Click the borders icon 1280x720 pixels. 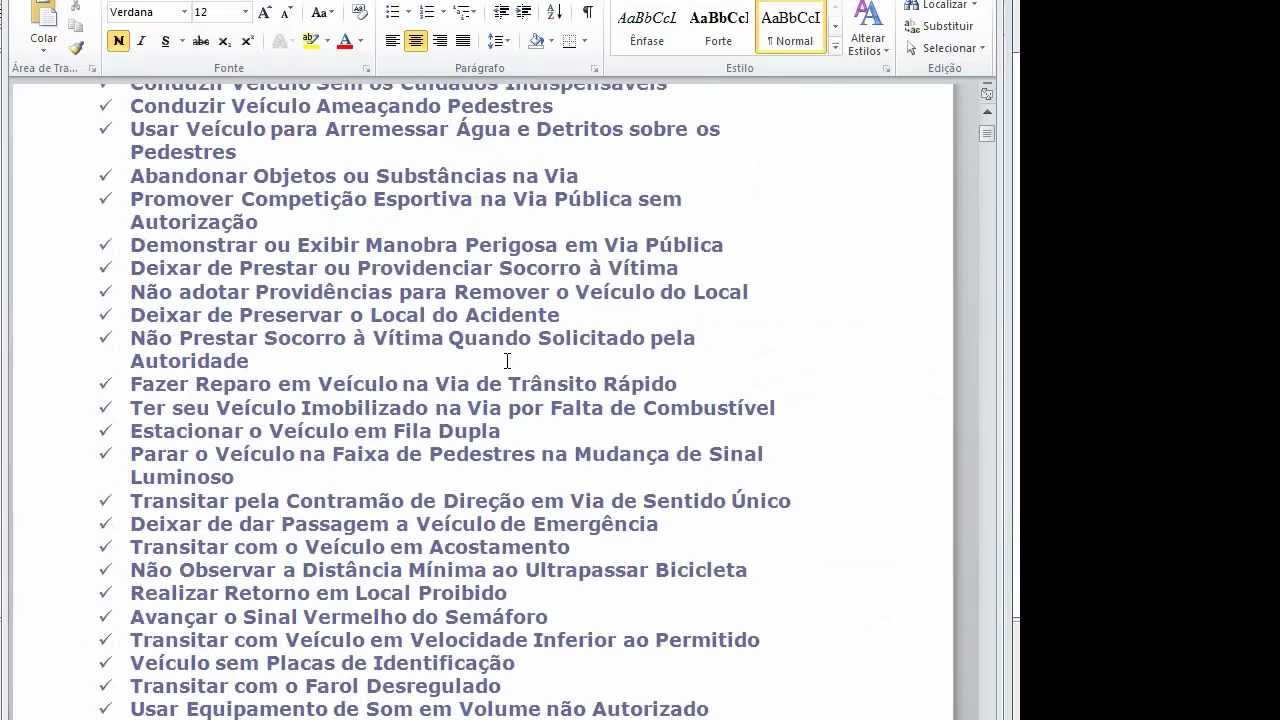pos(568,41)
